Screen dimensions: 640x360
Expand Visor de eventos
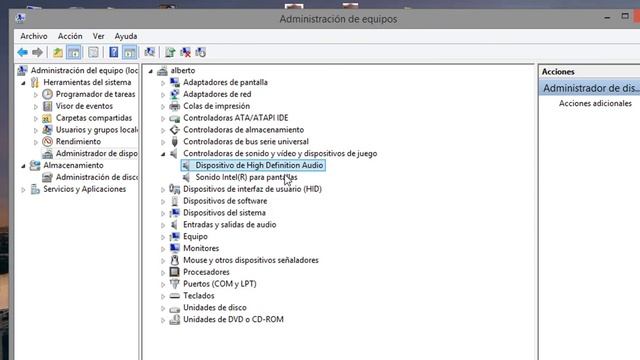[36, 107]
